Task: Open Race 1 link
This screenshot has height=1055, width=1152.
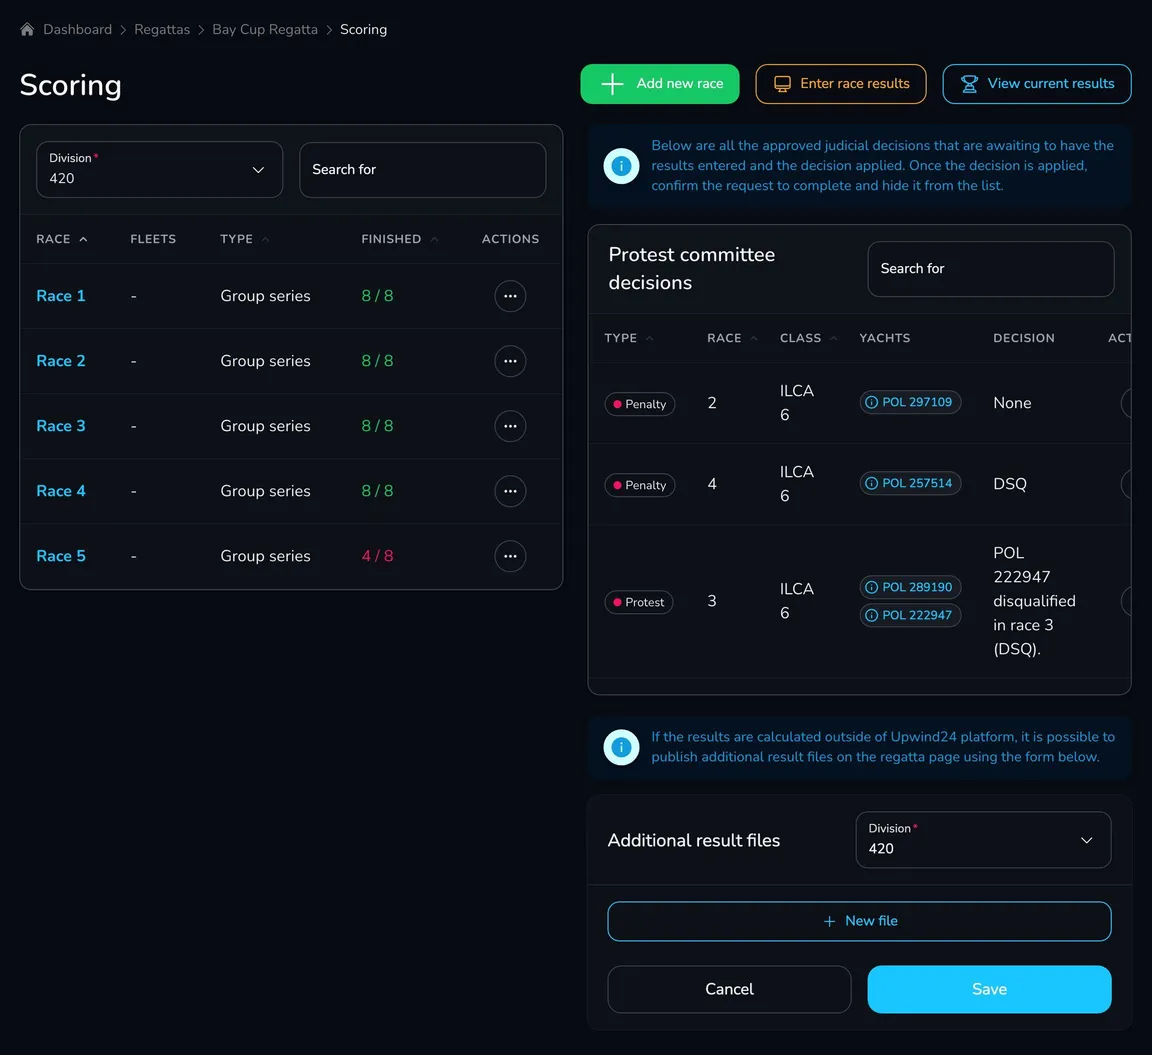Action: [61, 296]
